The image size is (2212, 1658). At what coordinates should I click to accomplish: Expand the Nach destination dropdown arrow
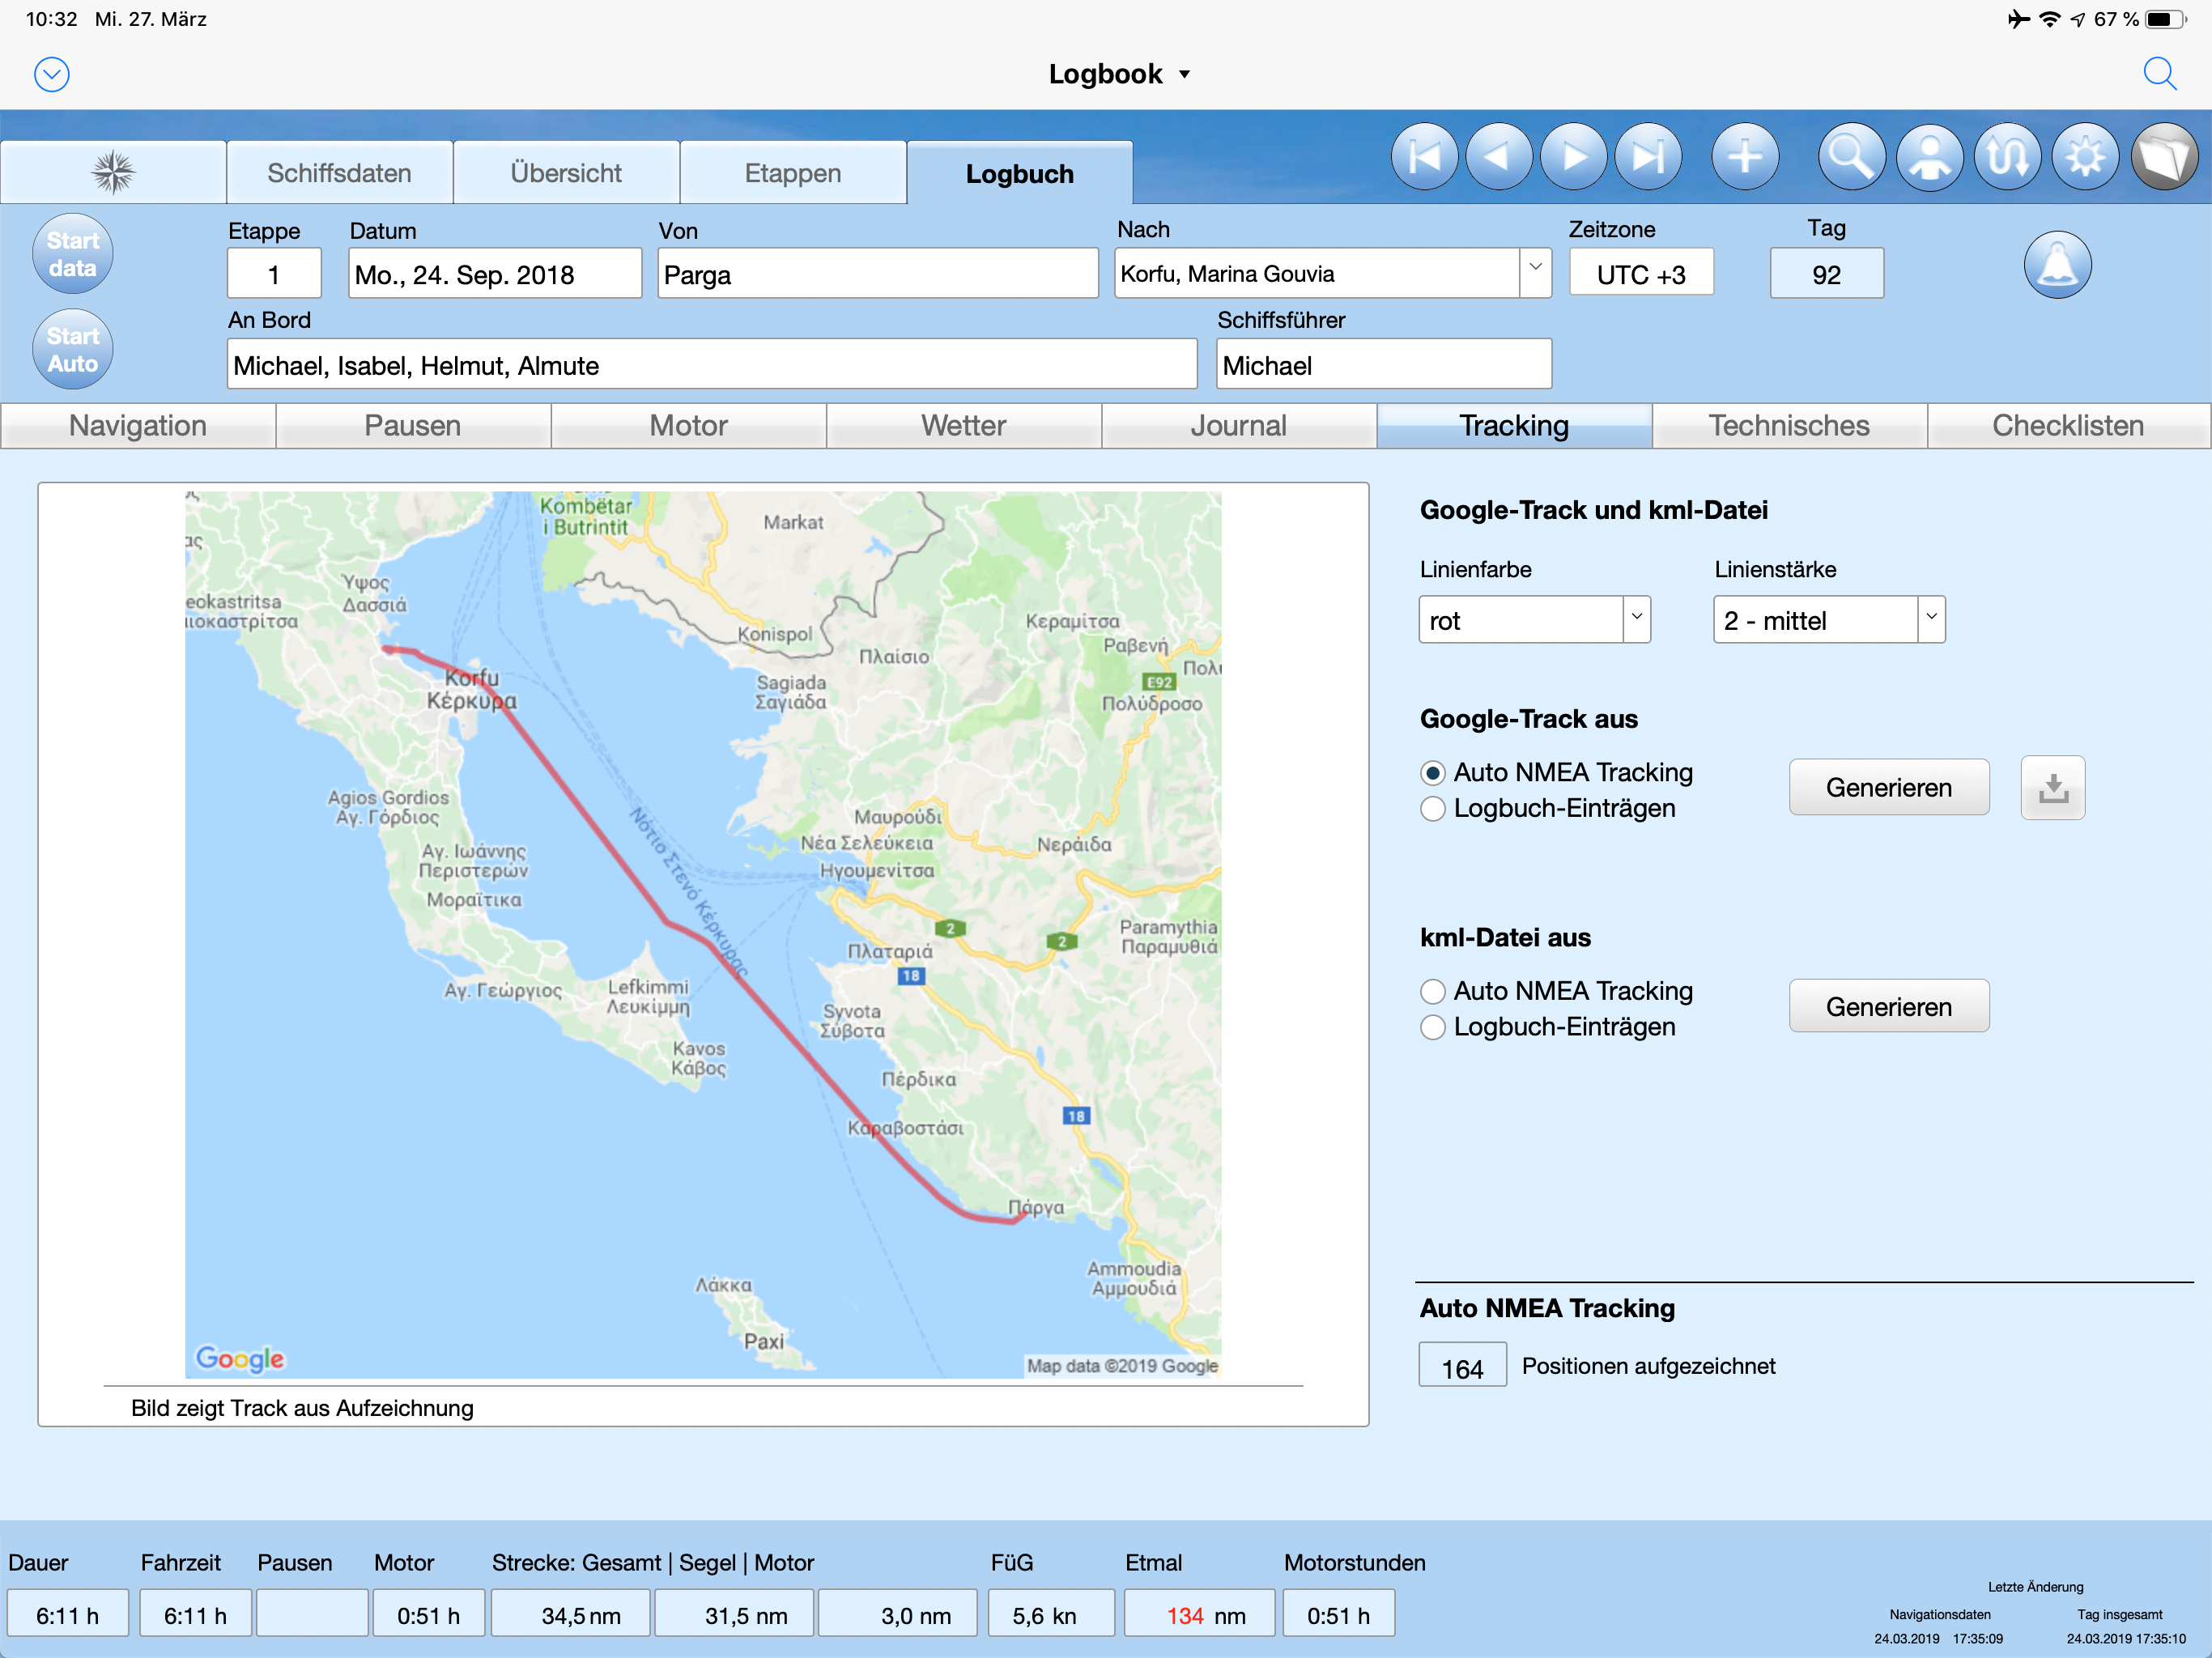coord(1535,273)
